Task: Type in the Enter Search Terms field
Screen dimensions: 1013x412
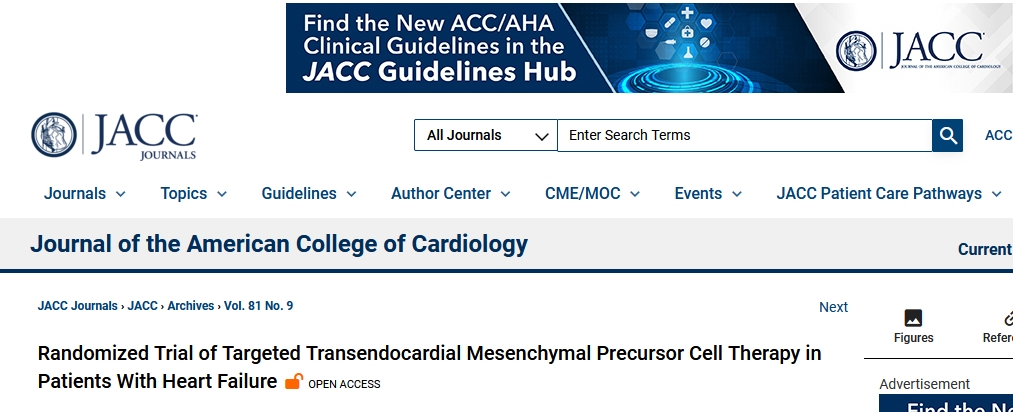Action: tap(744, 135)
